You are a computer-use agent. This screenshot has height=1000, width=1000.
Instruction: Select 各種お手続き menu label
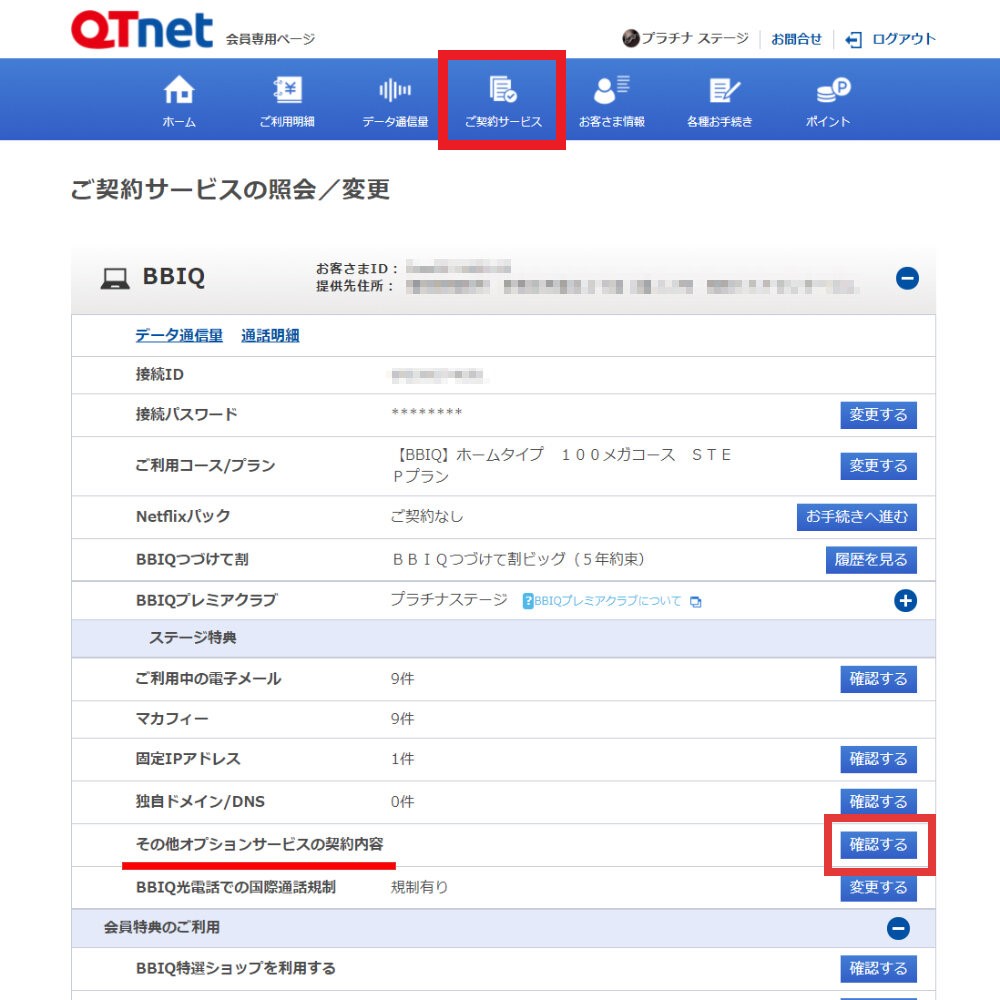(x=719, y=122)
